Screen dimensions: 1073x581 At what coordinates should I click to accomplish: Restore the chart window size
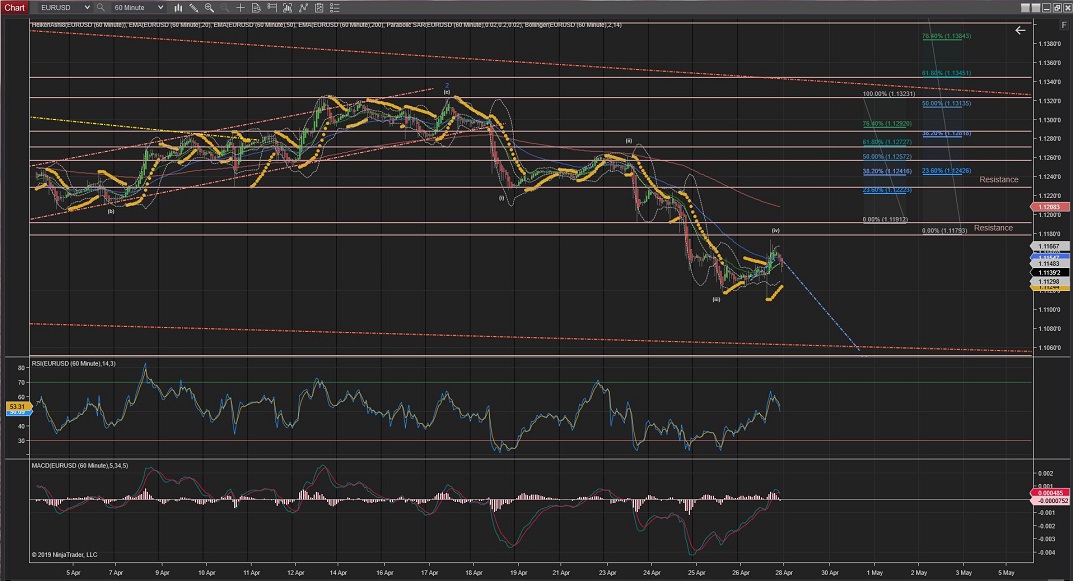tap(1057, 8)
